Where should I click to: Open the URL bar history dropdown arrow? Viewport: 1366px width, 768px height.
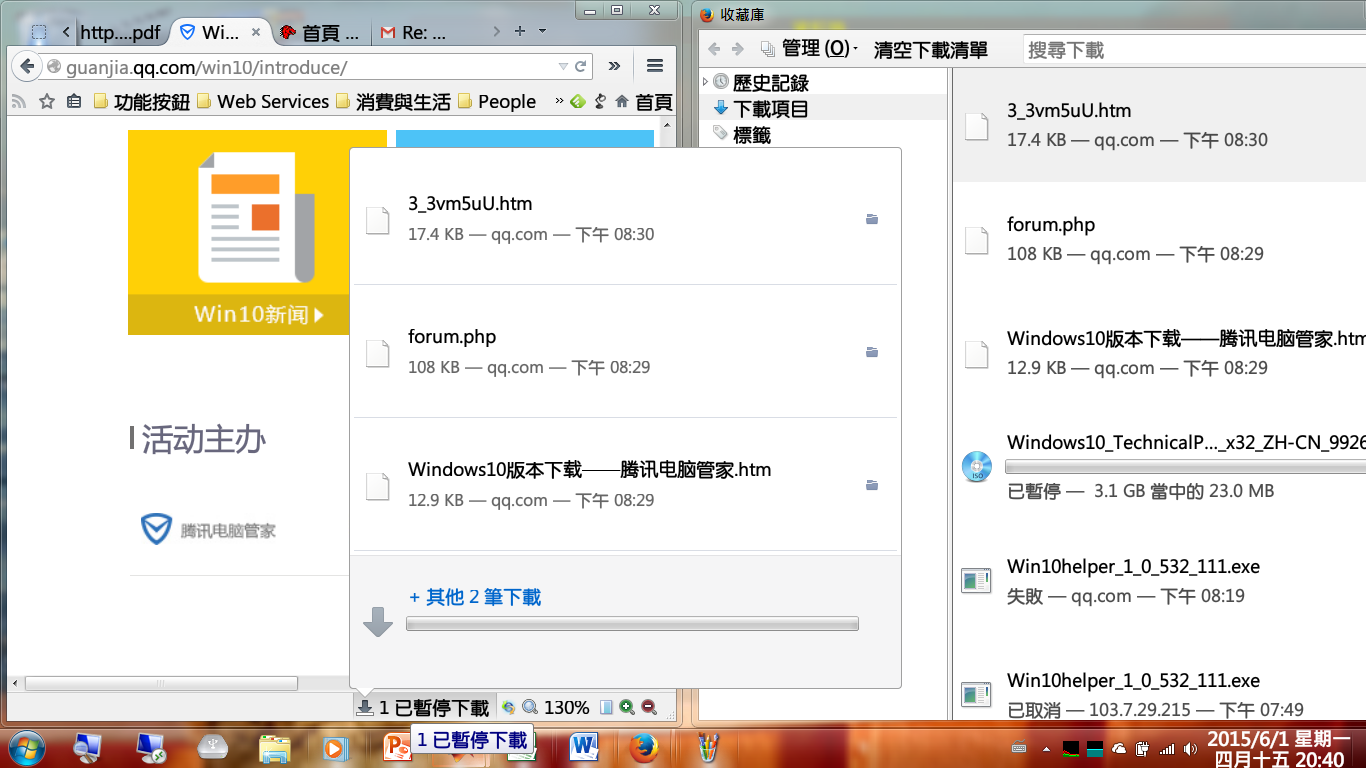(x=563, y=67)
